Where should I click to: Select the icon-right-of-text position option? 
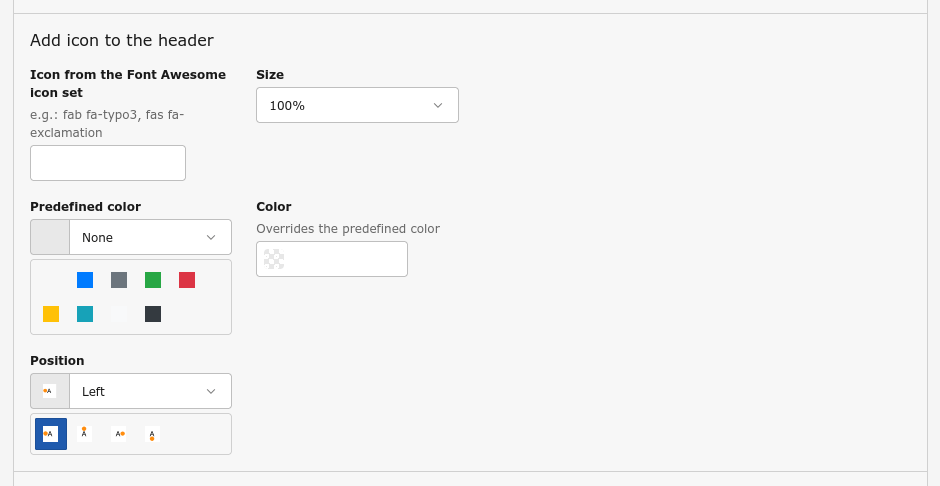119,434
